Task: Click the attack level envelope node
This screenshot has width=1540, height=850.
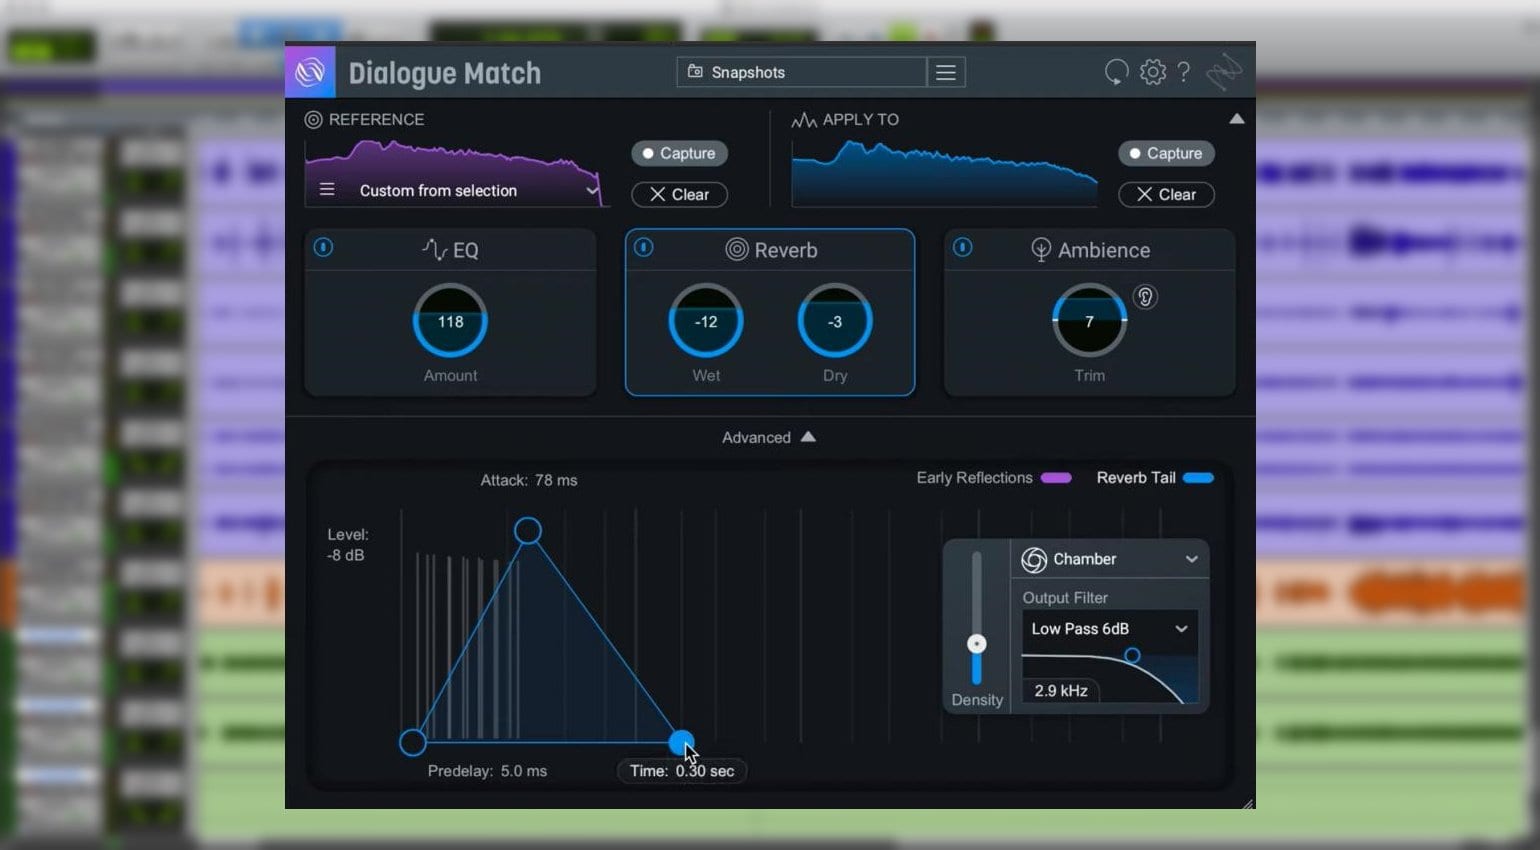Action: click(528, 530)
